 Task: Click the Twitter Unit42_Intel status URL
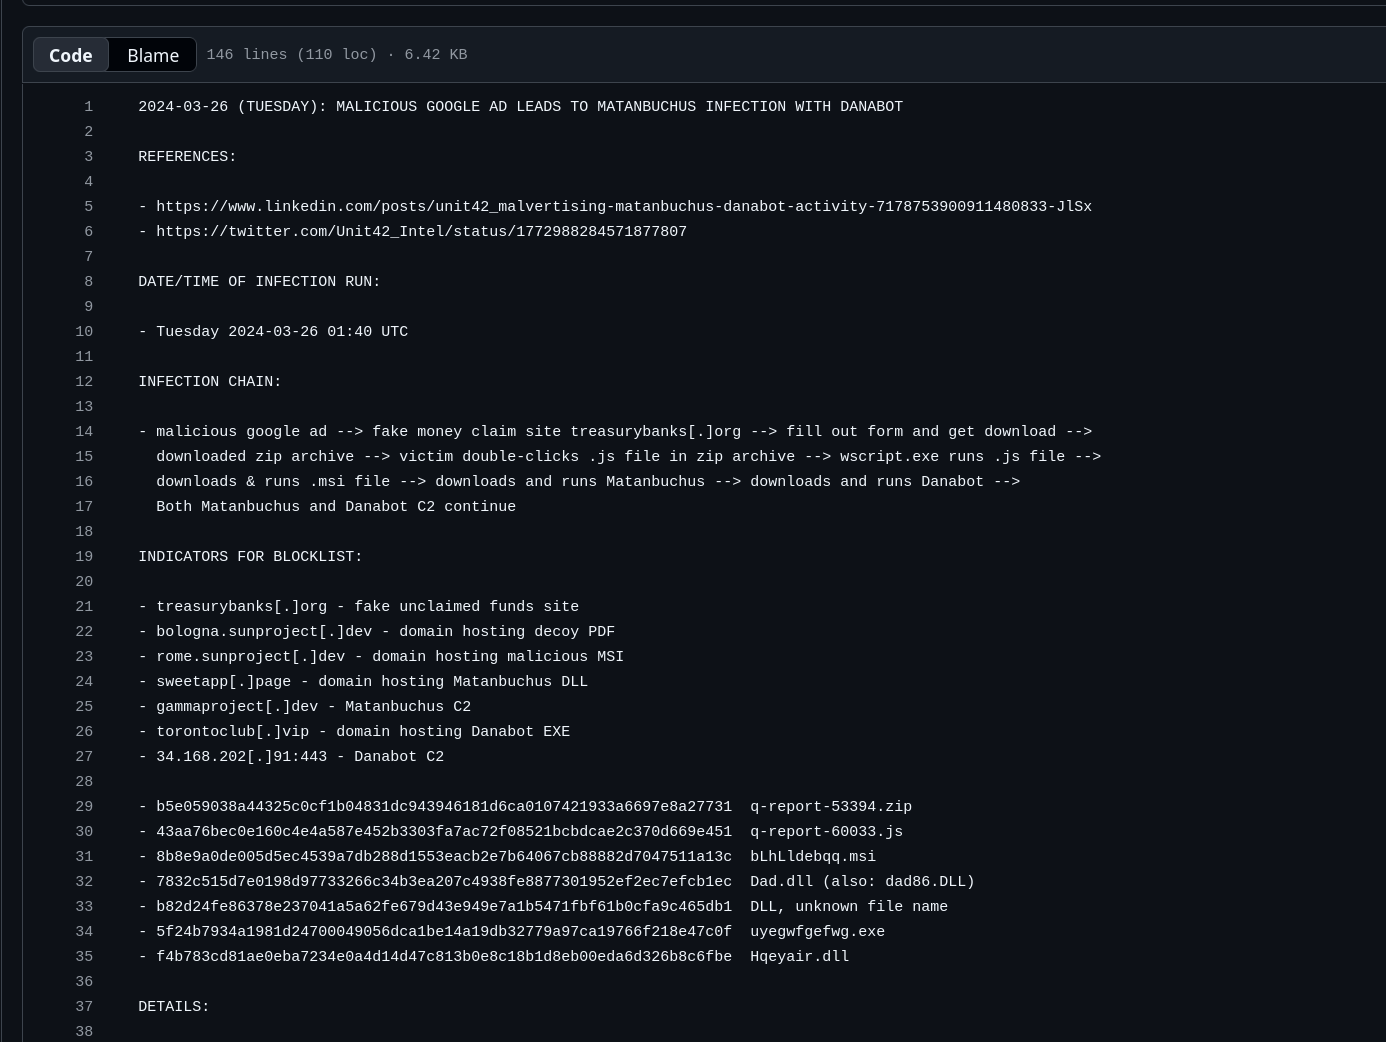421,232
